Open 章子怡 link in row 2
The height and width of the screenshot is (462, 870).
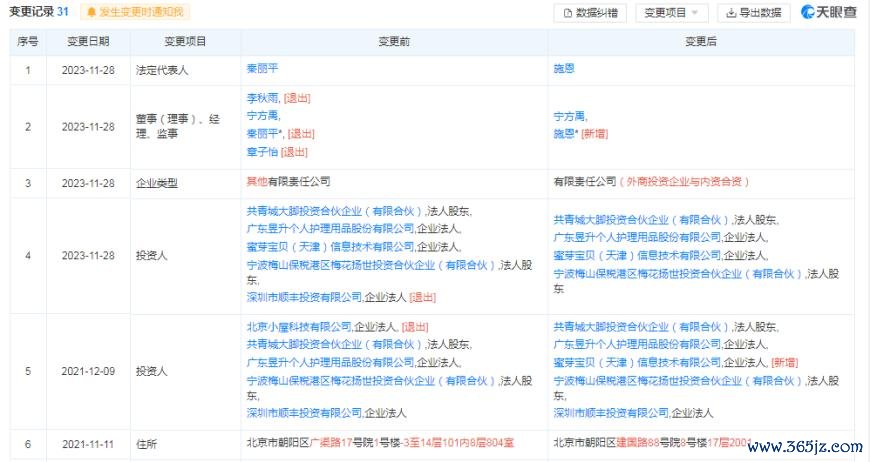(x=262, y=152)
